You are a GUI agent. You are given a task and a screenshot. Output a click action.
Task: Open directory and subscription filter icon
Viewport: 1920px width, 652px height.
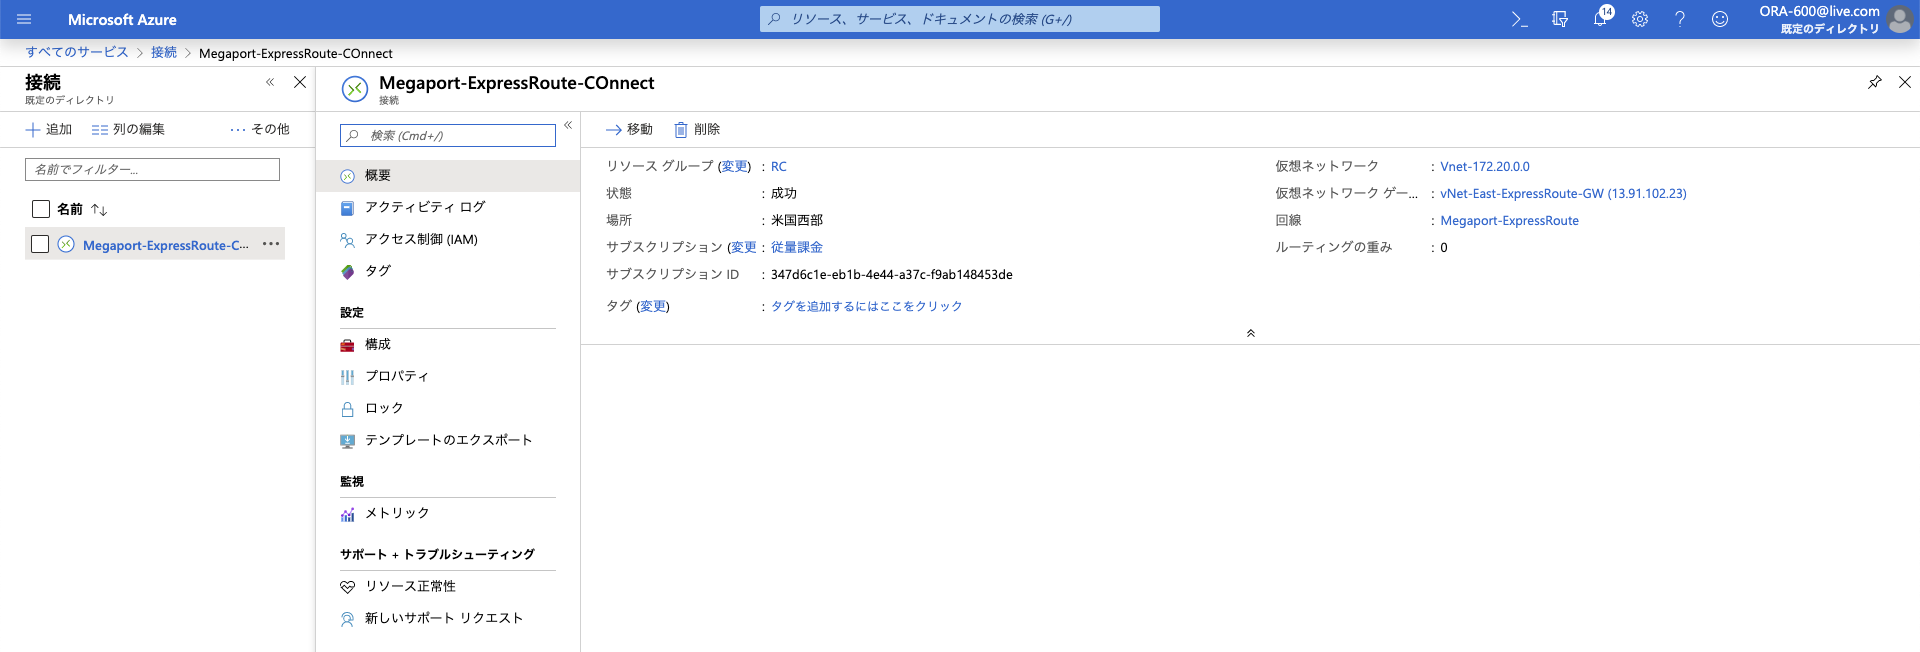click(1559, 19)
